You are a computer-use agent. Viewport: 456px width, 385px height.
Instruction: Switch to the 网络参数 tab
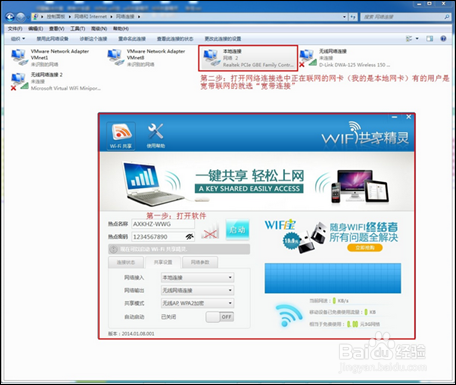(x=200, y=262)
